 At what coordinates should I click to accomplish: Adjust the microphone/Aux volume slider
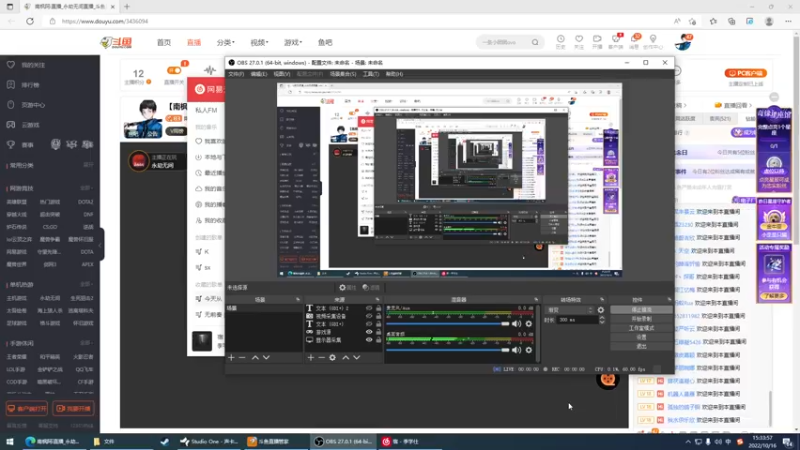tap(447, 323)
